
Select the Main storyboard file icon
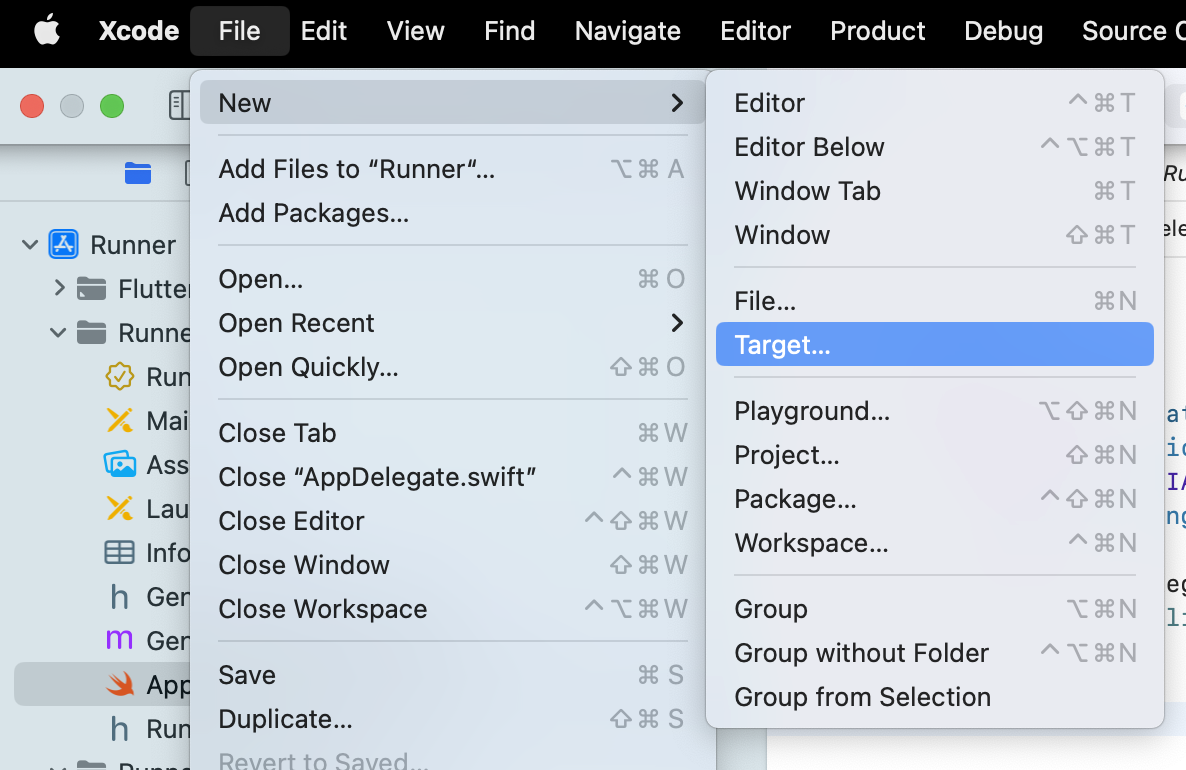point(122,420)
